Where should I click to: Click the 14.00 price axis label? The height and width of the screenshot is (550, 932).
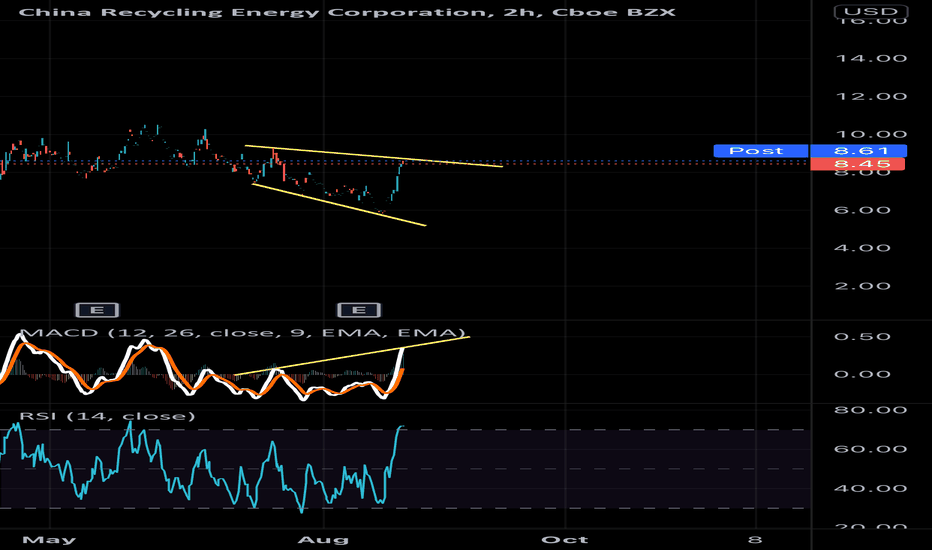point(871,58)
